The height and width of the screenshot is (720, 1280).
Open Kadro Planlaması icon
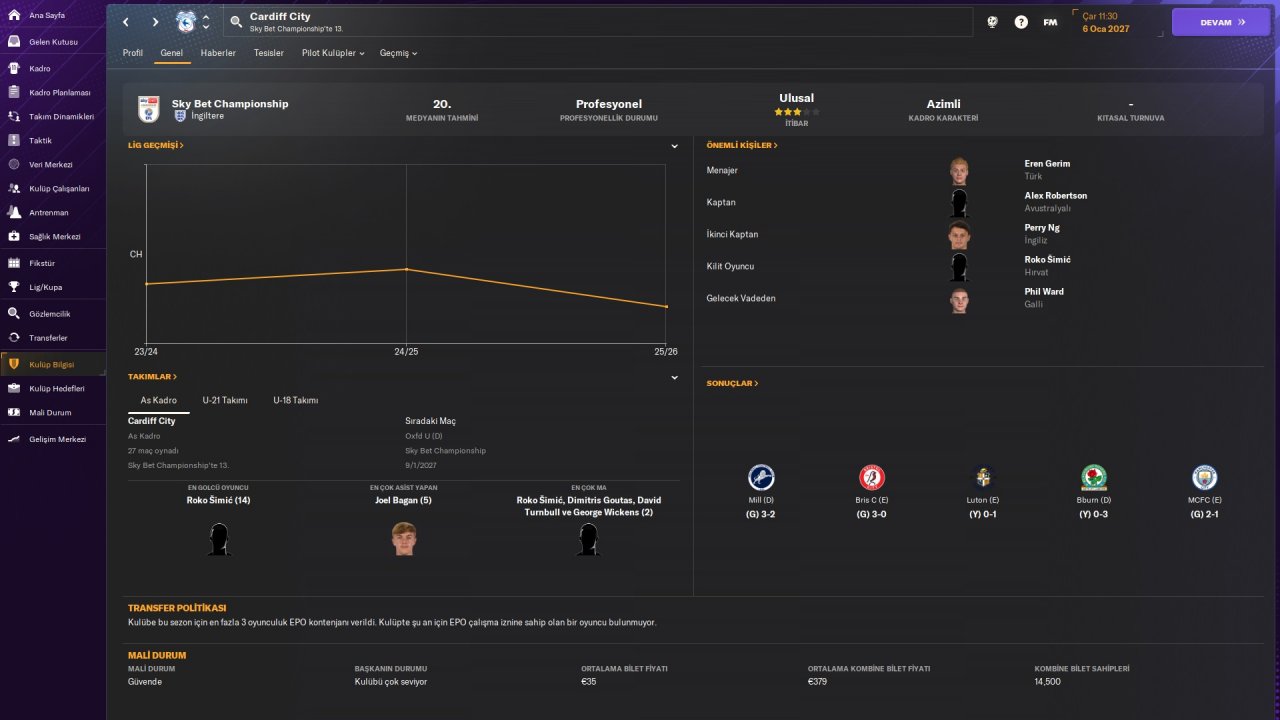click(14, 92)
